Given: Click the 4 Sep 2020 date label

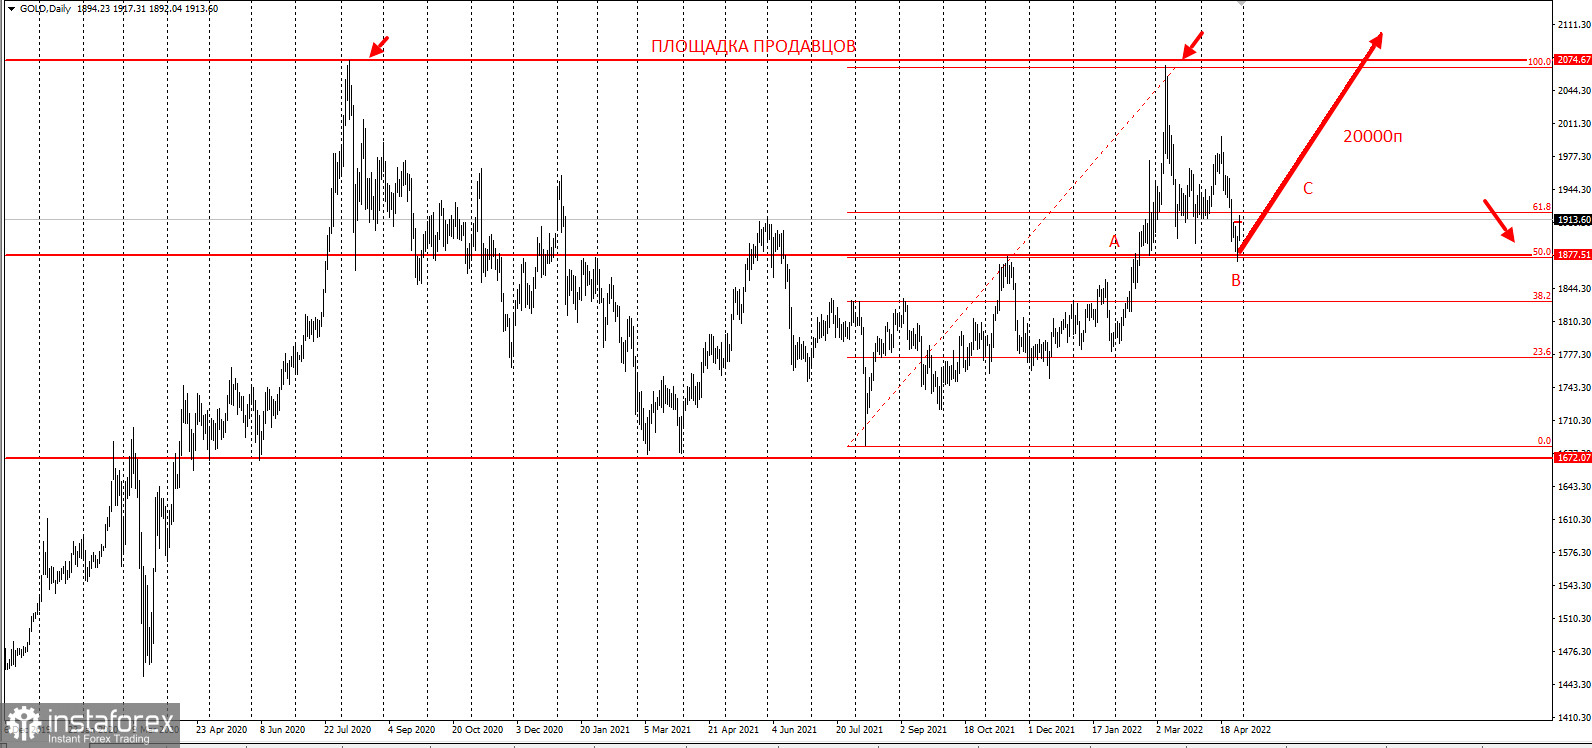Looking at the screenshot, I should [x=411, y=730].
